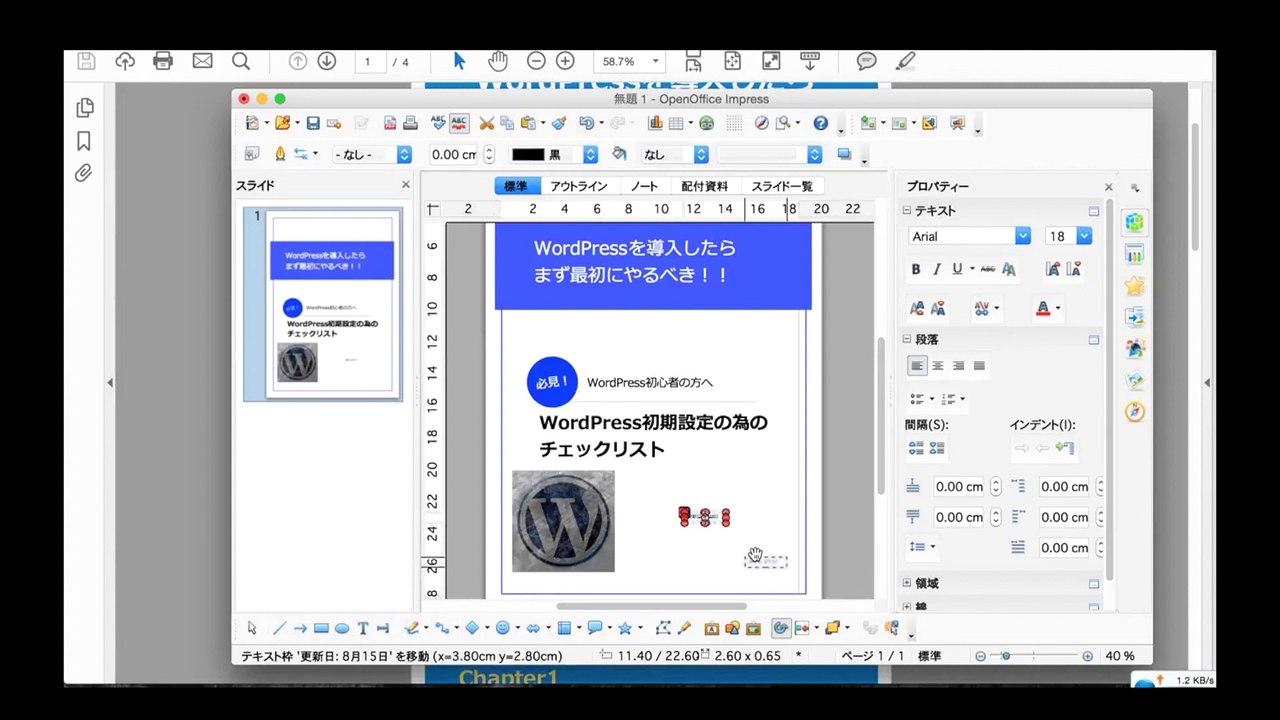Image resolution: width=1280 pixels, height=720 pixels.
Task: Select the Line tool in drawing toolbar
Action: click(279, 628)
